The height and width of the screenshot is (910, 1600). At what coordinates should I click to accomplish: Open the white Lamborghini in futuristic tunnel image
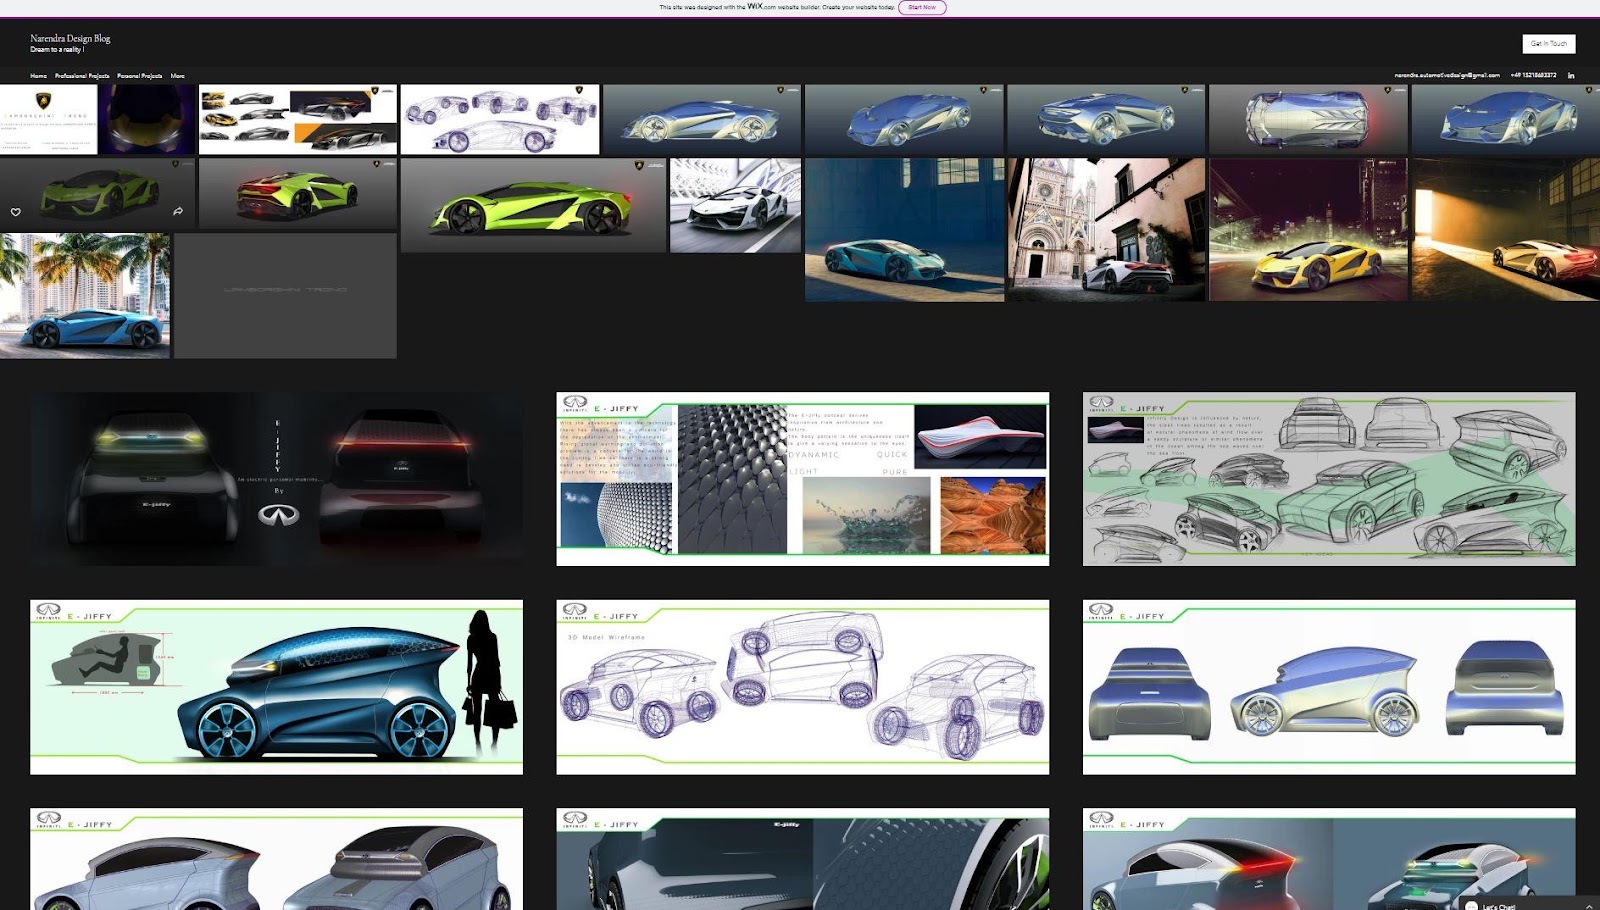pos(735,205)
